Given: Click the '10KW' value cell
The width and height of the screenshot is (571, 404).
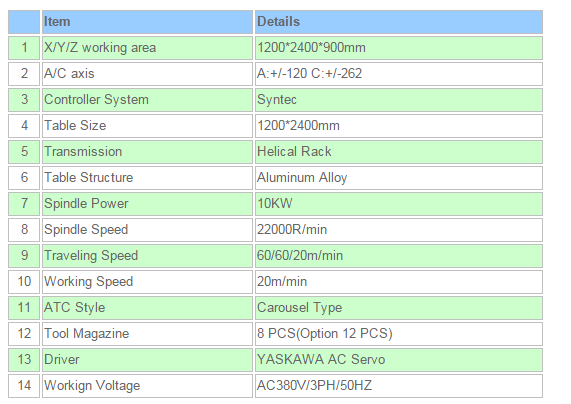Looking at the screenshot, I should coord(399,204).
